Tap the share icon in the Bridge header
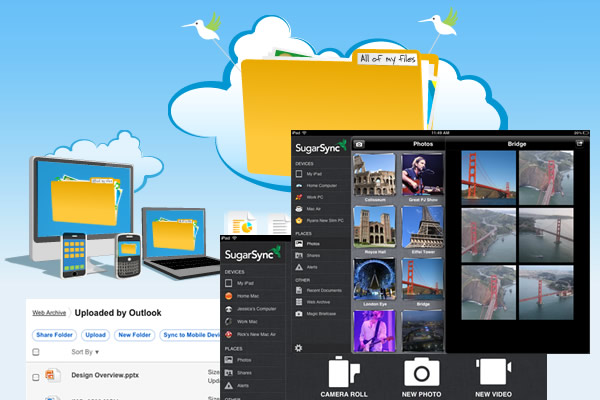 click(580, 144)
